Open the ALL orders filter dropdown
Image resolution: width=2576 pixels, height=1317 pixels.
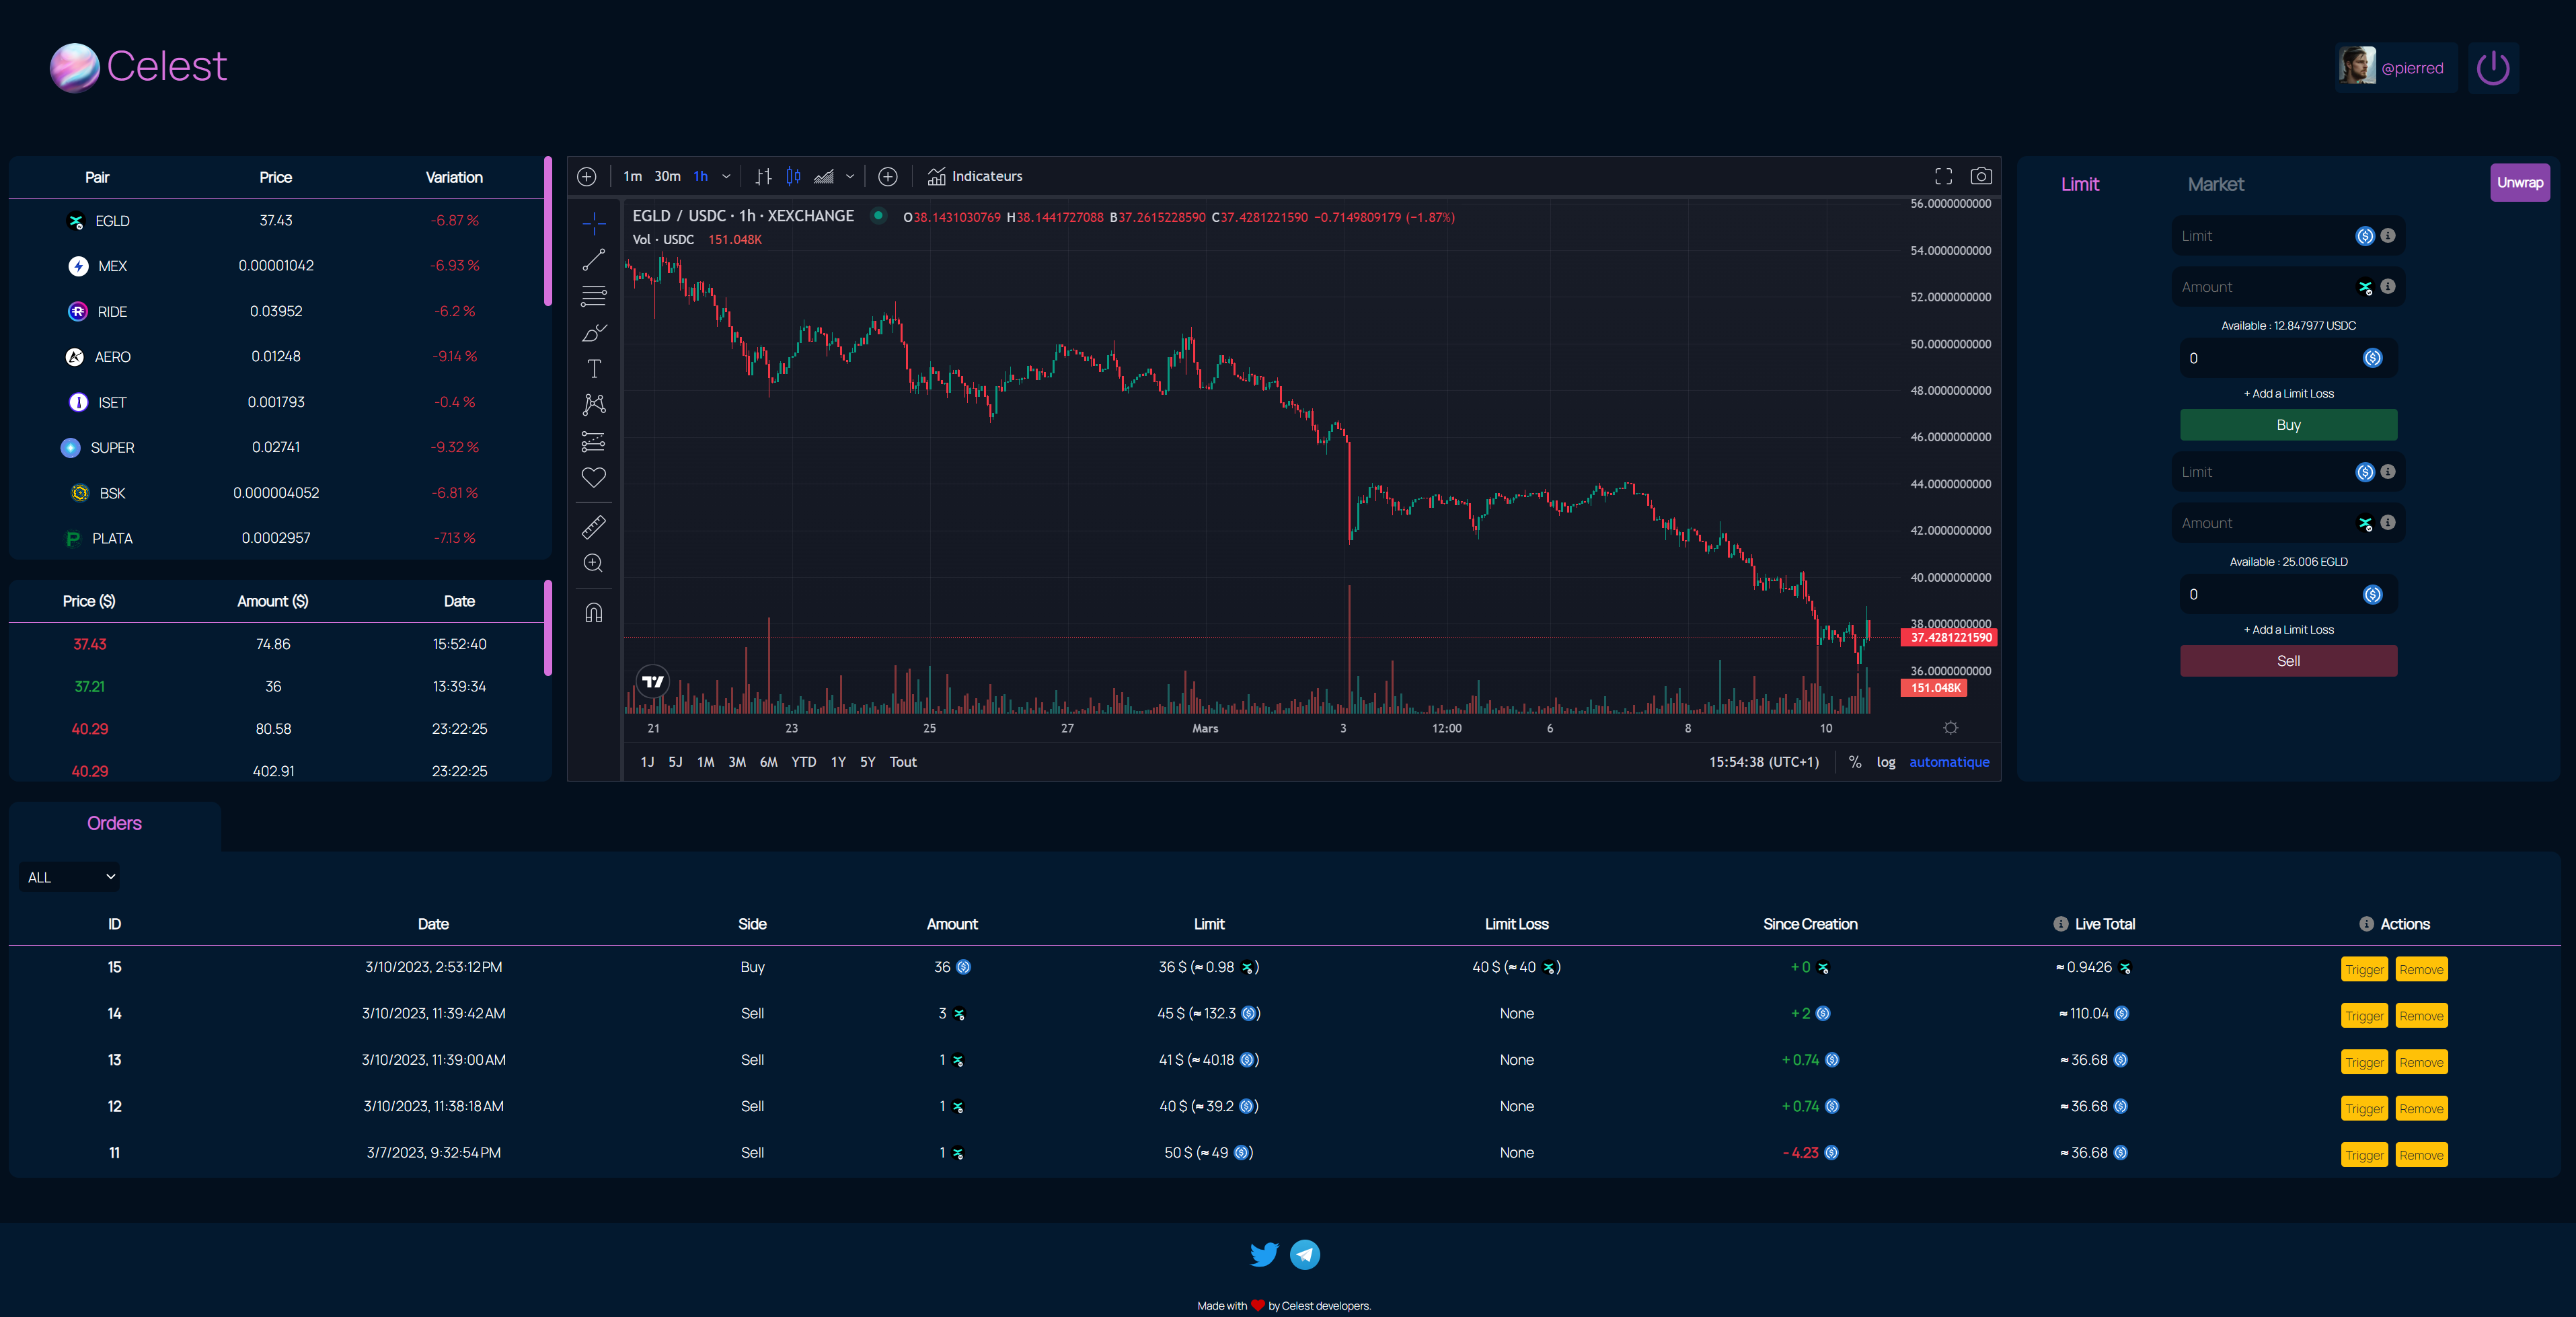click(x=69, y=877)
